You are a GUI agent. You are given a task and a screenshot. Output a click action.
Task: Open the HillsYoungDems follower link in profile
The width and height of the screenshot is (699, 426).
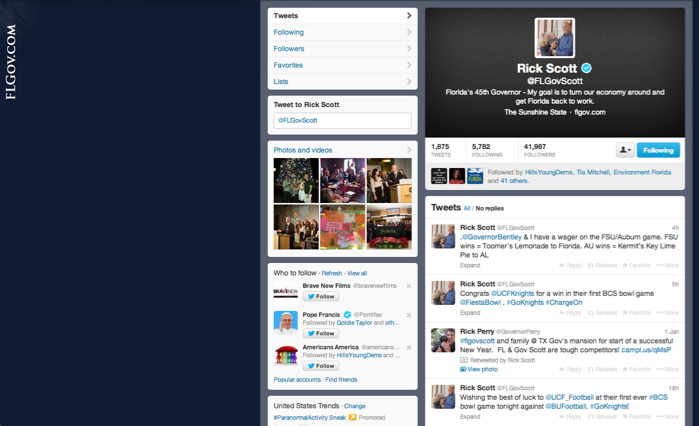pyautogui.click(x=548, y=172)
